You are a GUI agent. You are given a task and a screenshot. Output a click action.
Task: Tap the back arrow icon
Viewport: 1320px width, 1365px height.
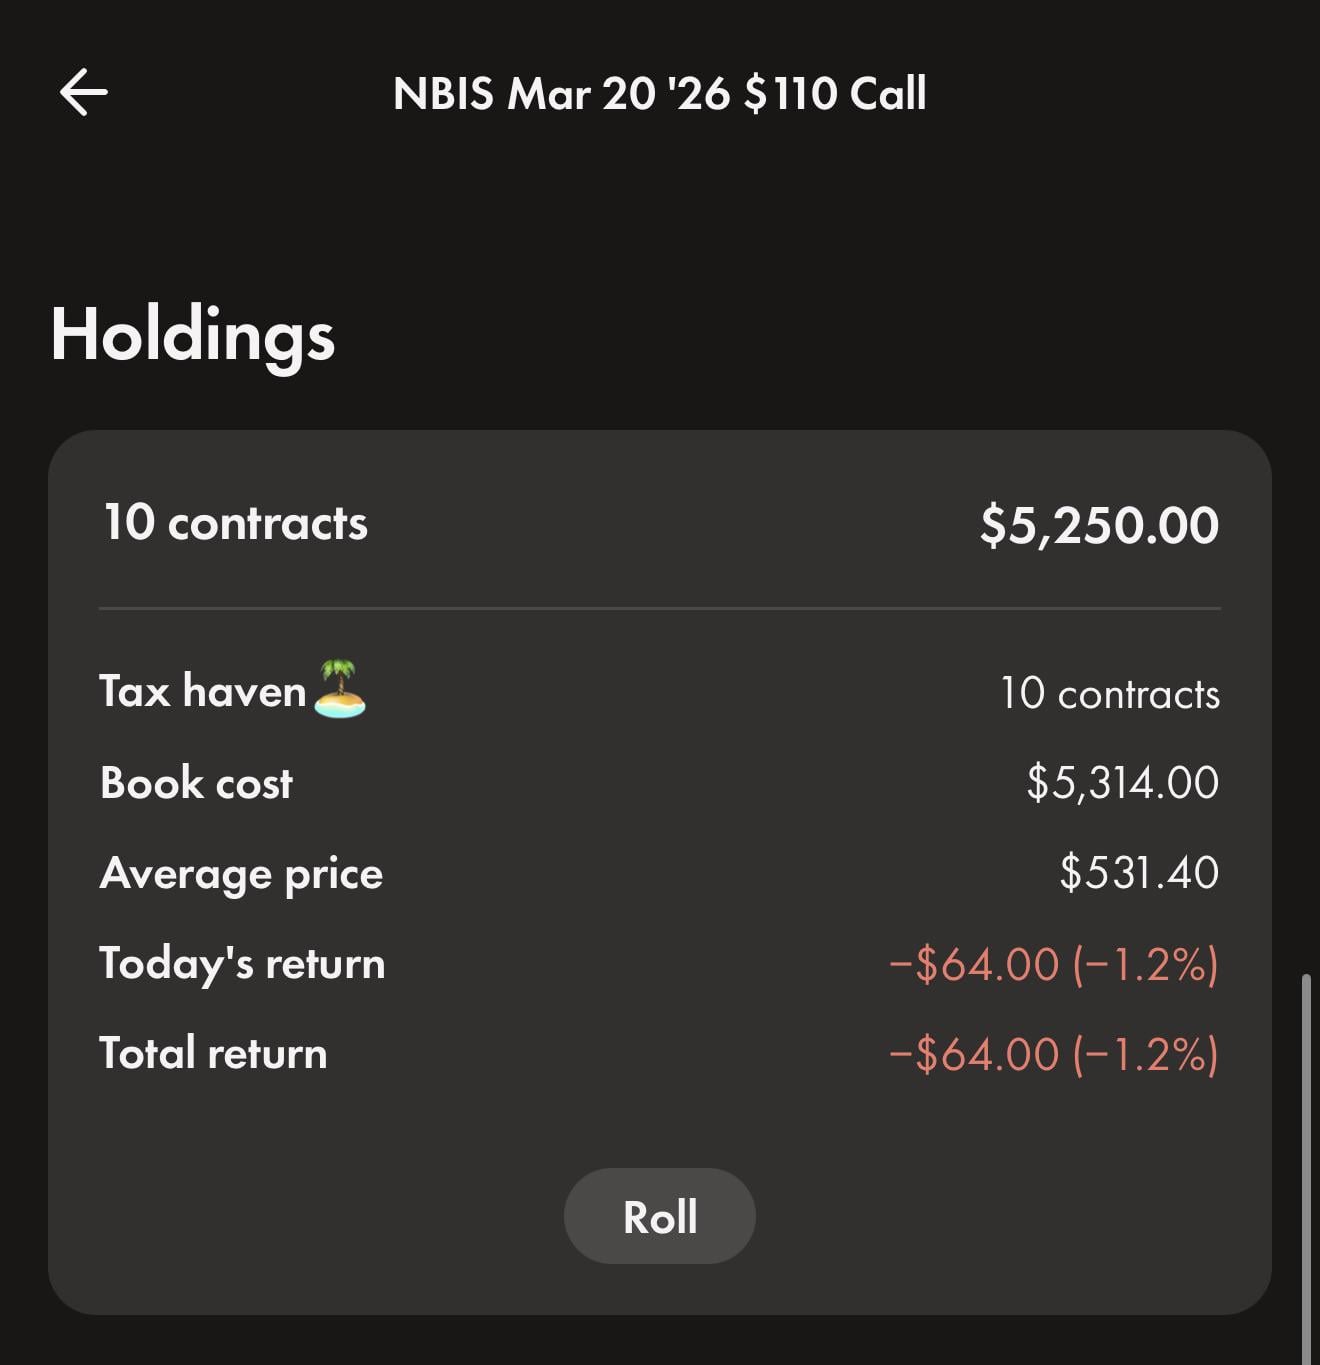(84, 93)
